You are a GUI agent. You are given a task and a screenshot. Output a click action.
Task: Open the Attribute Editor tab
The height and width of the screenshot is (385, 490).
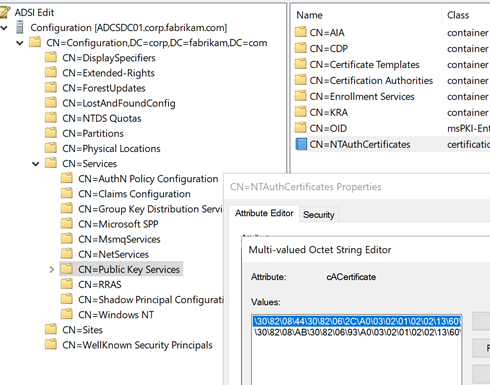click(264, 213)
